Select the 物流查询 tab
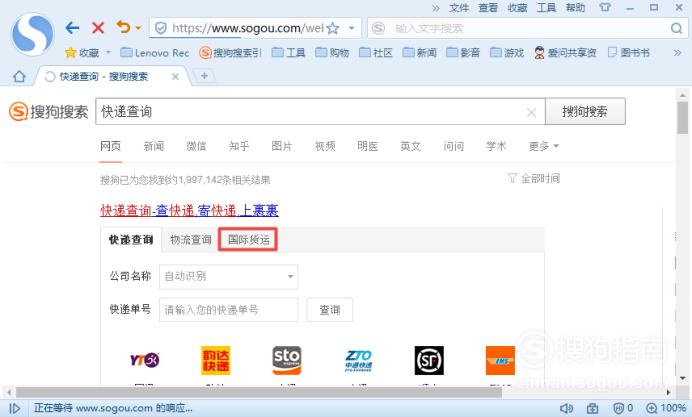Screen dimensions: 692x417 pos(191,240)
